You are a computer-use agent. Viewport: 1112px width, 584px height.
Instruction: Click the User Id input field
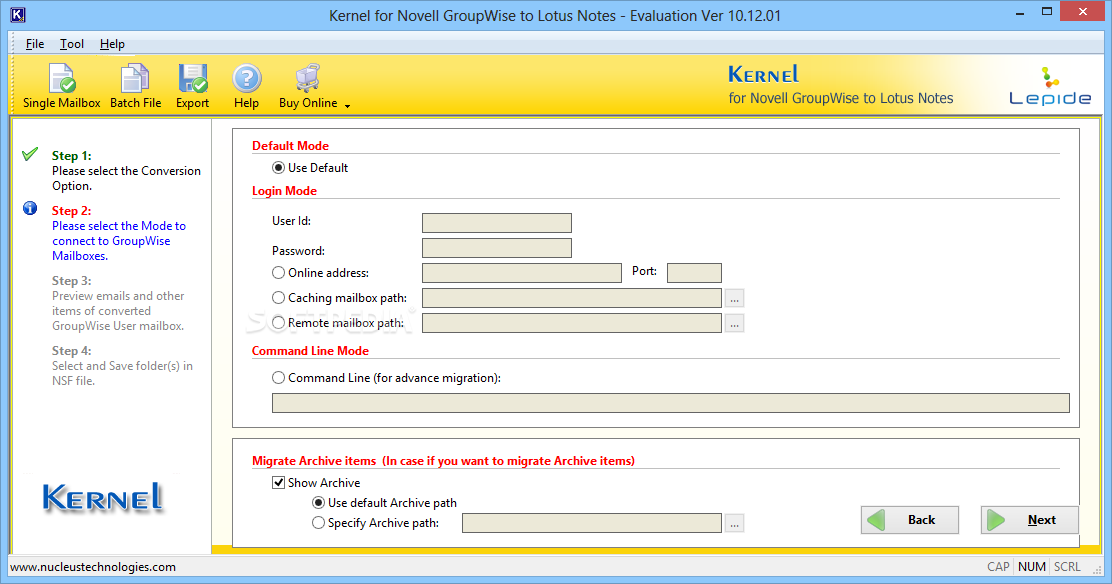tap(496, 223)
